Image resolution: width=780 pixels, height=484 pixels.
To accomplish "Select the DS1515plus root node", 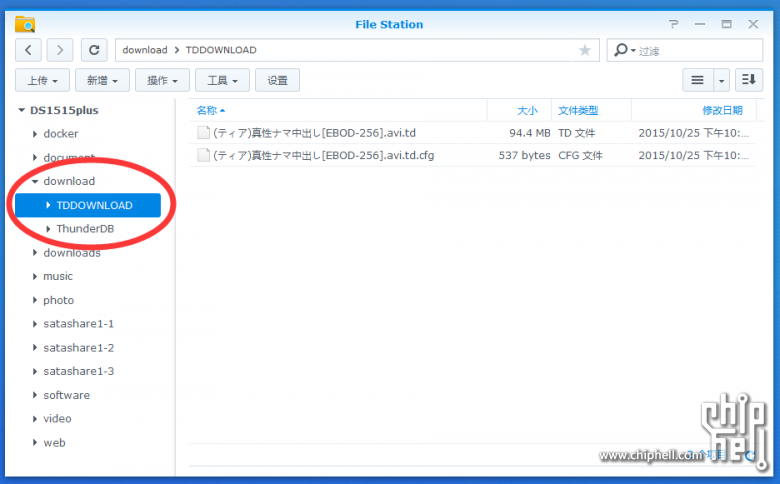I will (64, 110).
